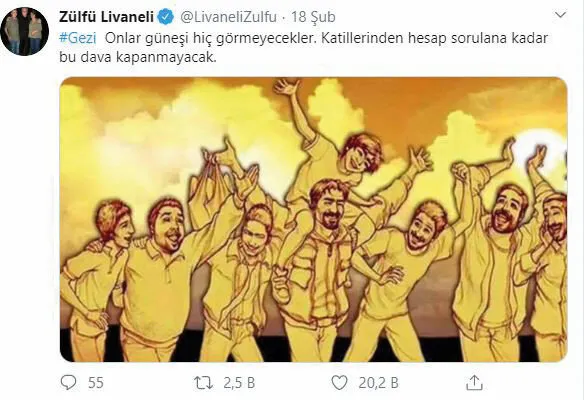584x400 pixels.
Task: Retweet using the retweet arrows icon
Action: pyautogui.click(x=203, y=383)
